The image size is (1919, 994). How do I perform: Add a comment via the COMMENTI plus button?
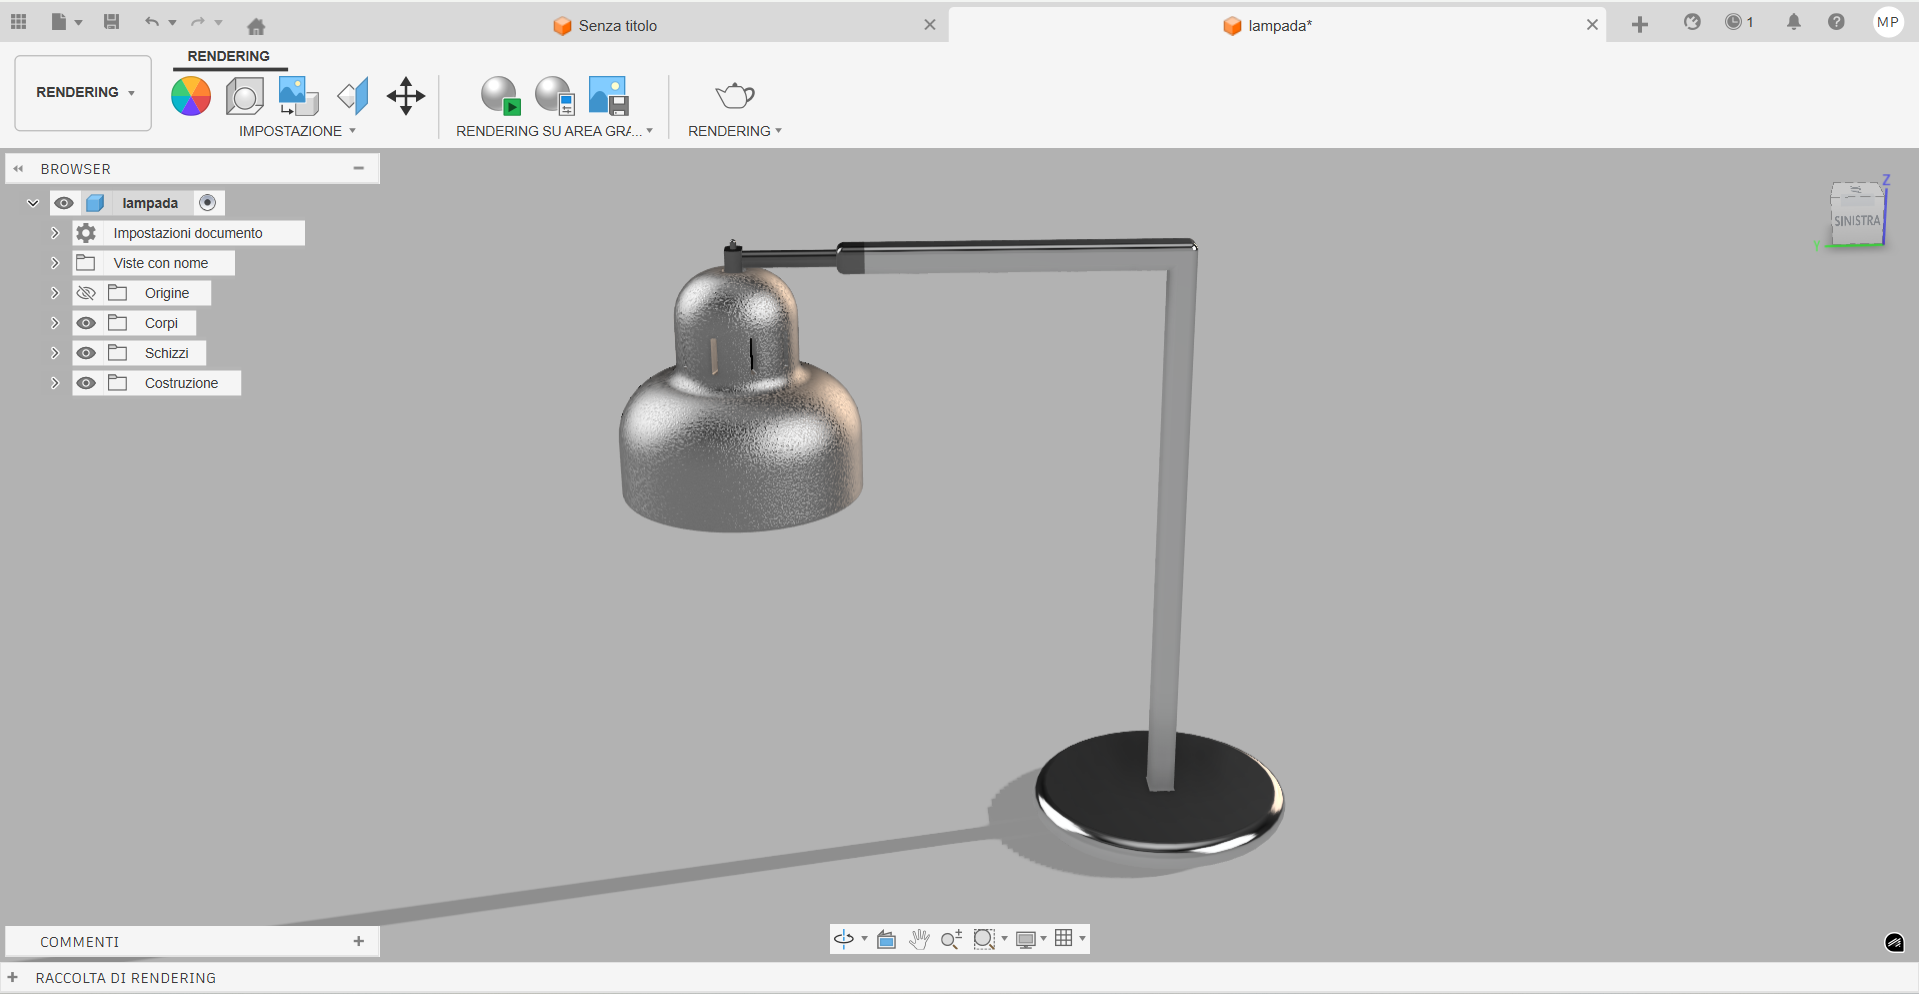pyautogui.click(x=358, y=941)
